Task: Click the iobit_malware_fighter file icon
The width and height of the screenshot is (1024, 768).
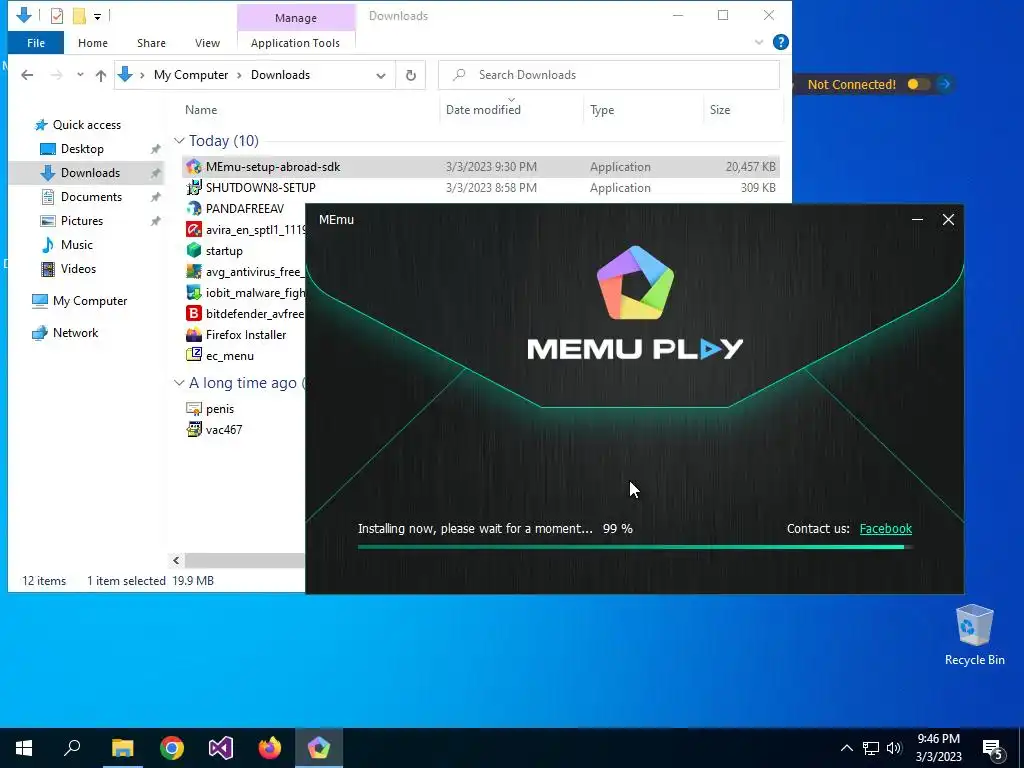Action: 193,293
